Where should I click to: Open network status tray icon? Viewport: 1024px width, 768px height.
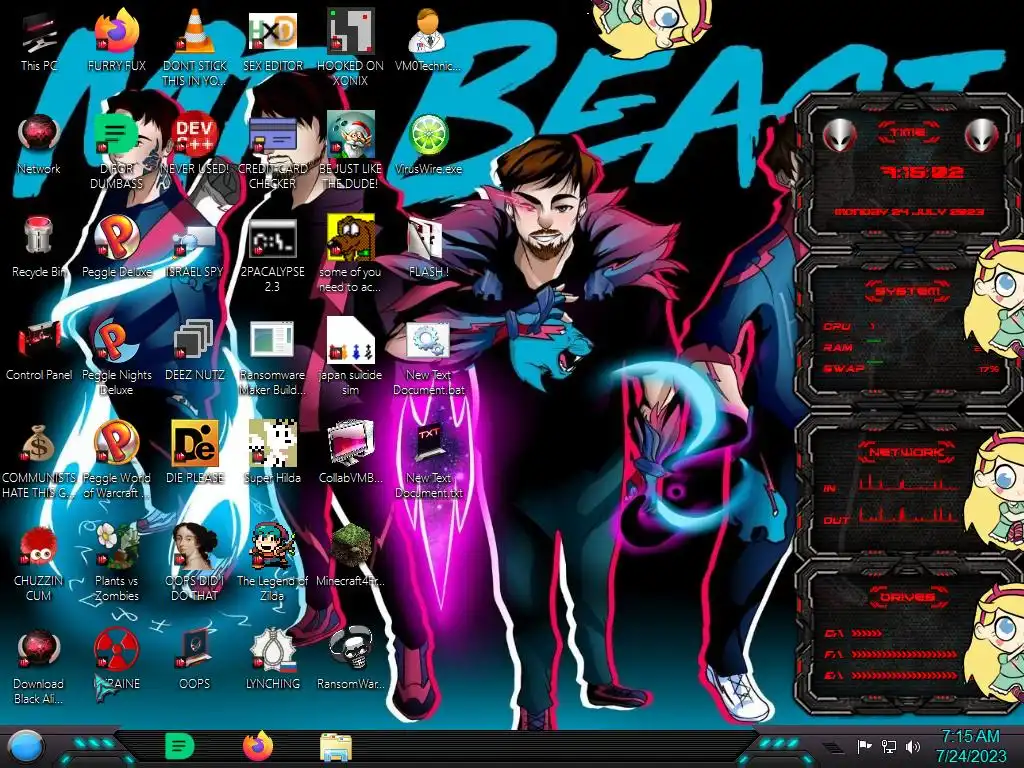click(889, 746)
